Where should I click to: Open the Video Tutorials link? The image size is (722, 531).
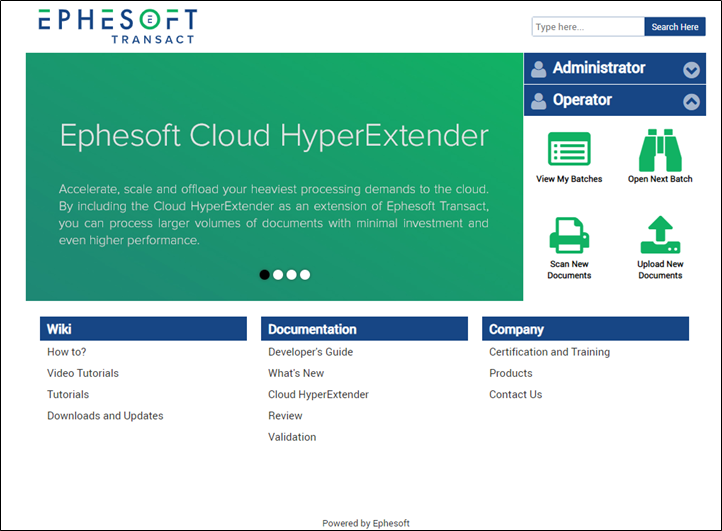pos(83,373)
